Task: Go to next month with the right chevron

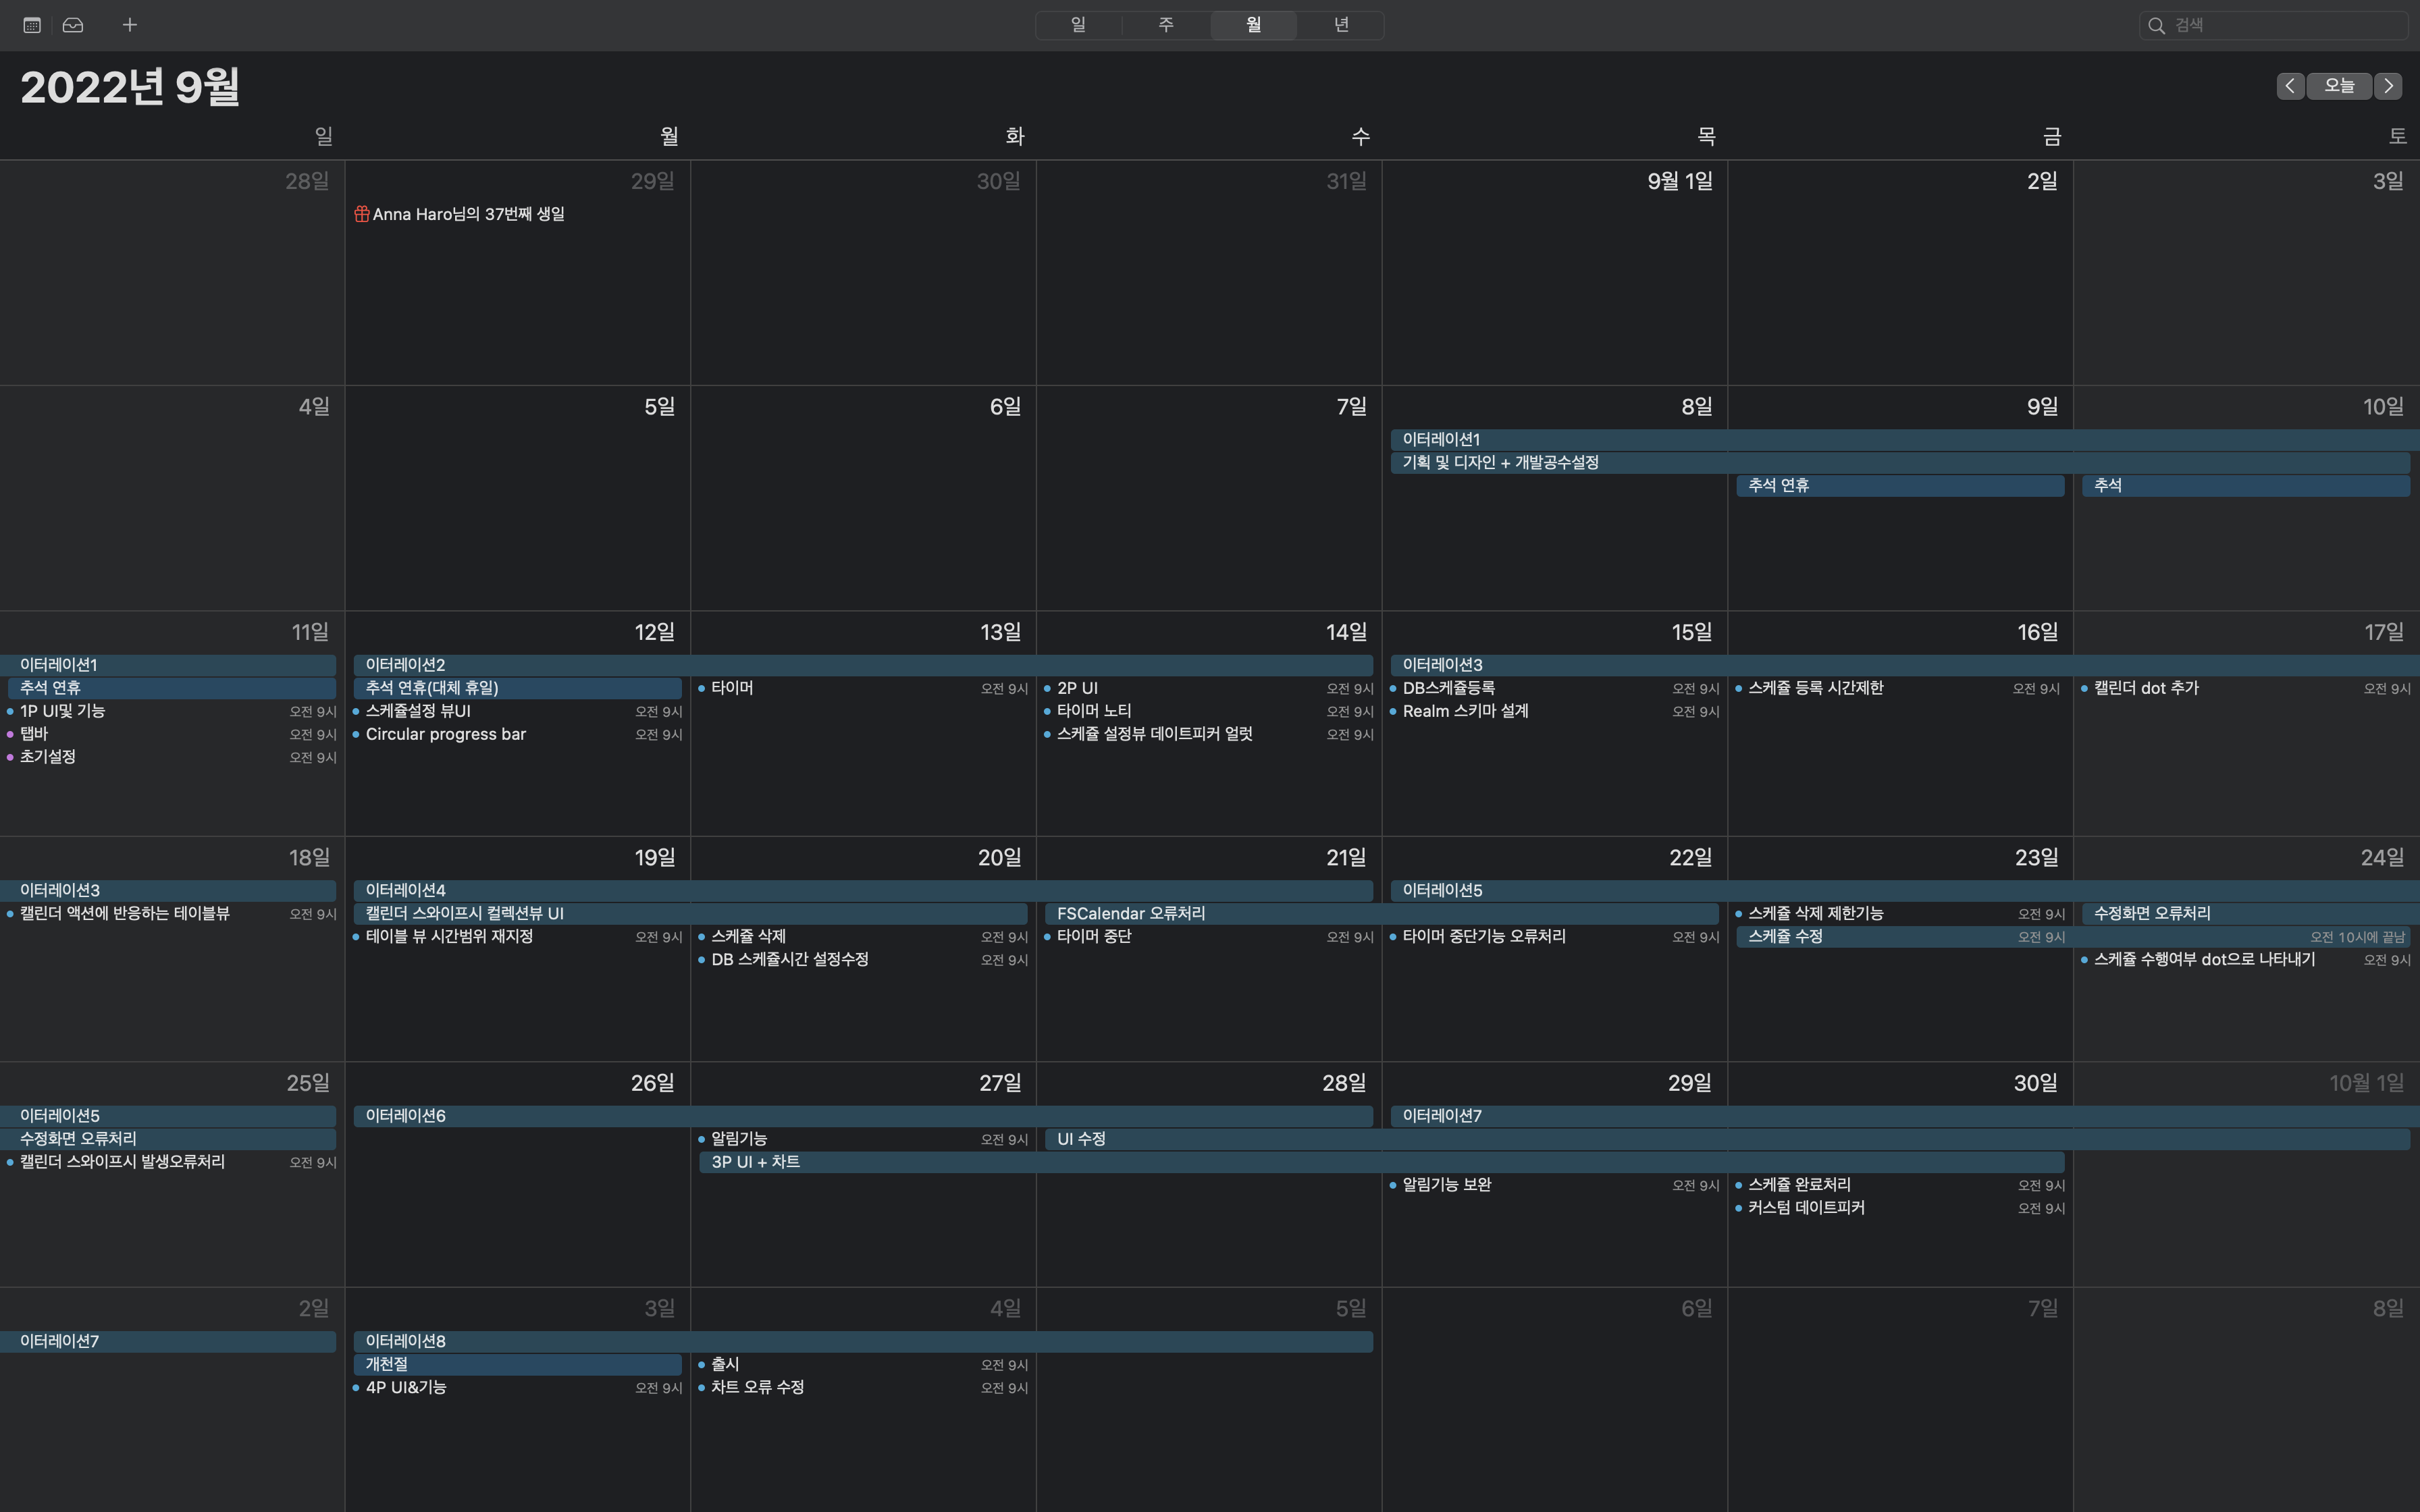Action: point(2388,86)
